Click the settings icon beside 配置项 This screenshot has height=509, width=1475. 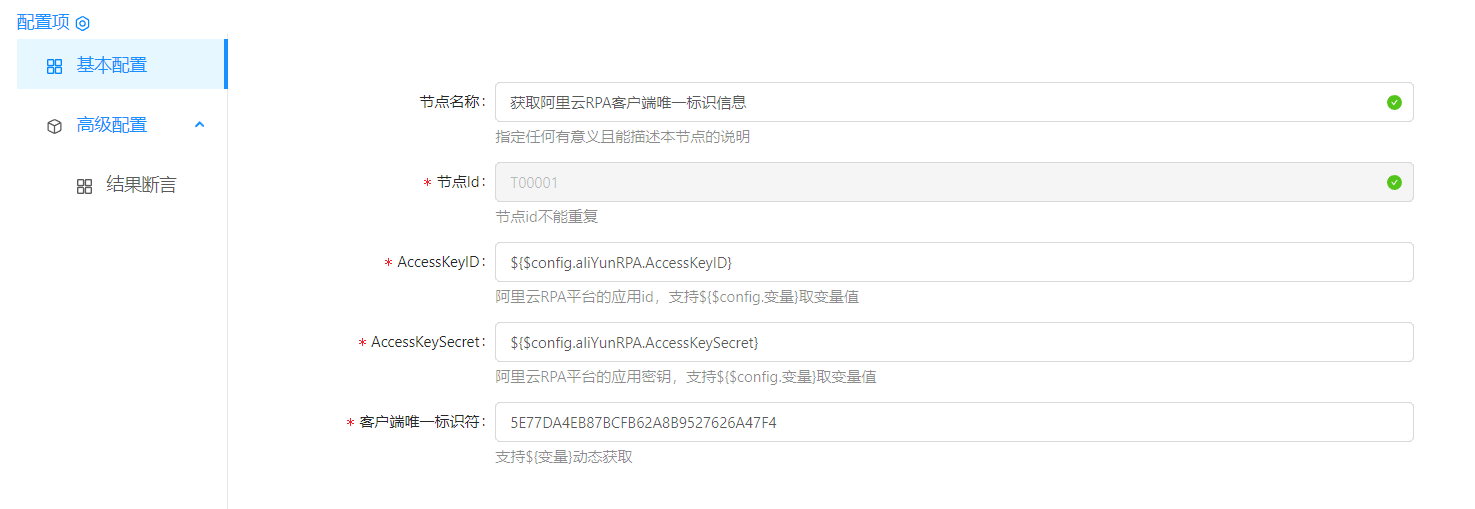click(x=83, y=23)
